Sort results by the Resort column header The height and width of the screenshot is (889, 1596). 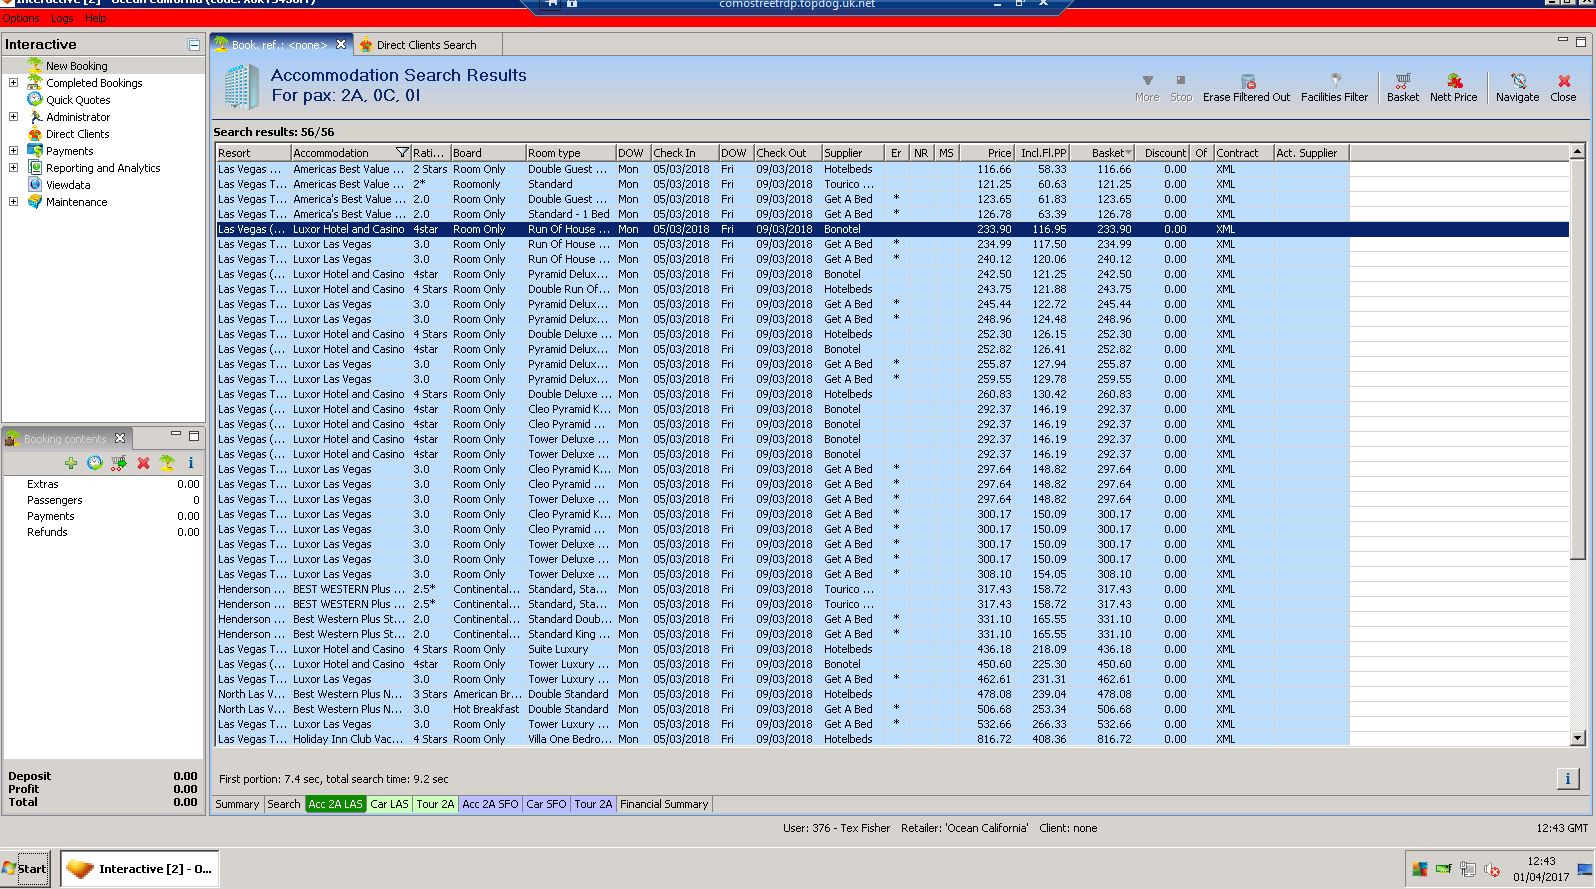[253, 153]
